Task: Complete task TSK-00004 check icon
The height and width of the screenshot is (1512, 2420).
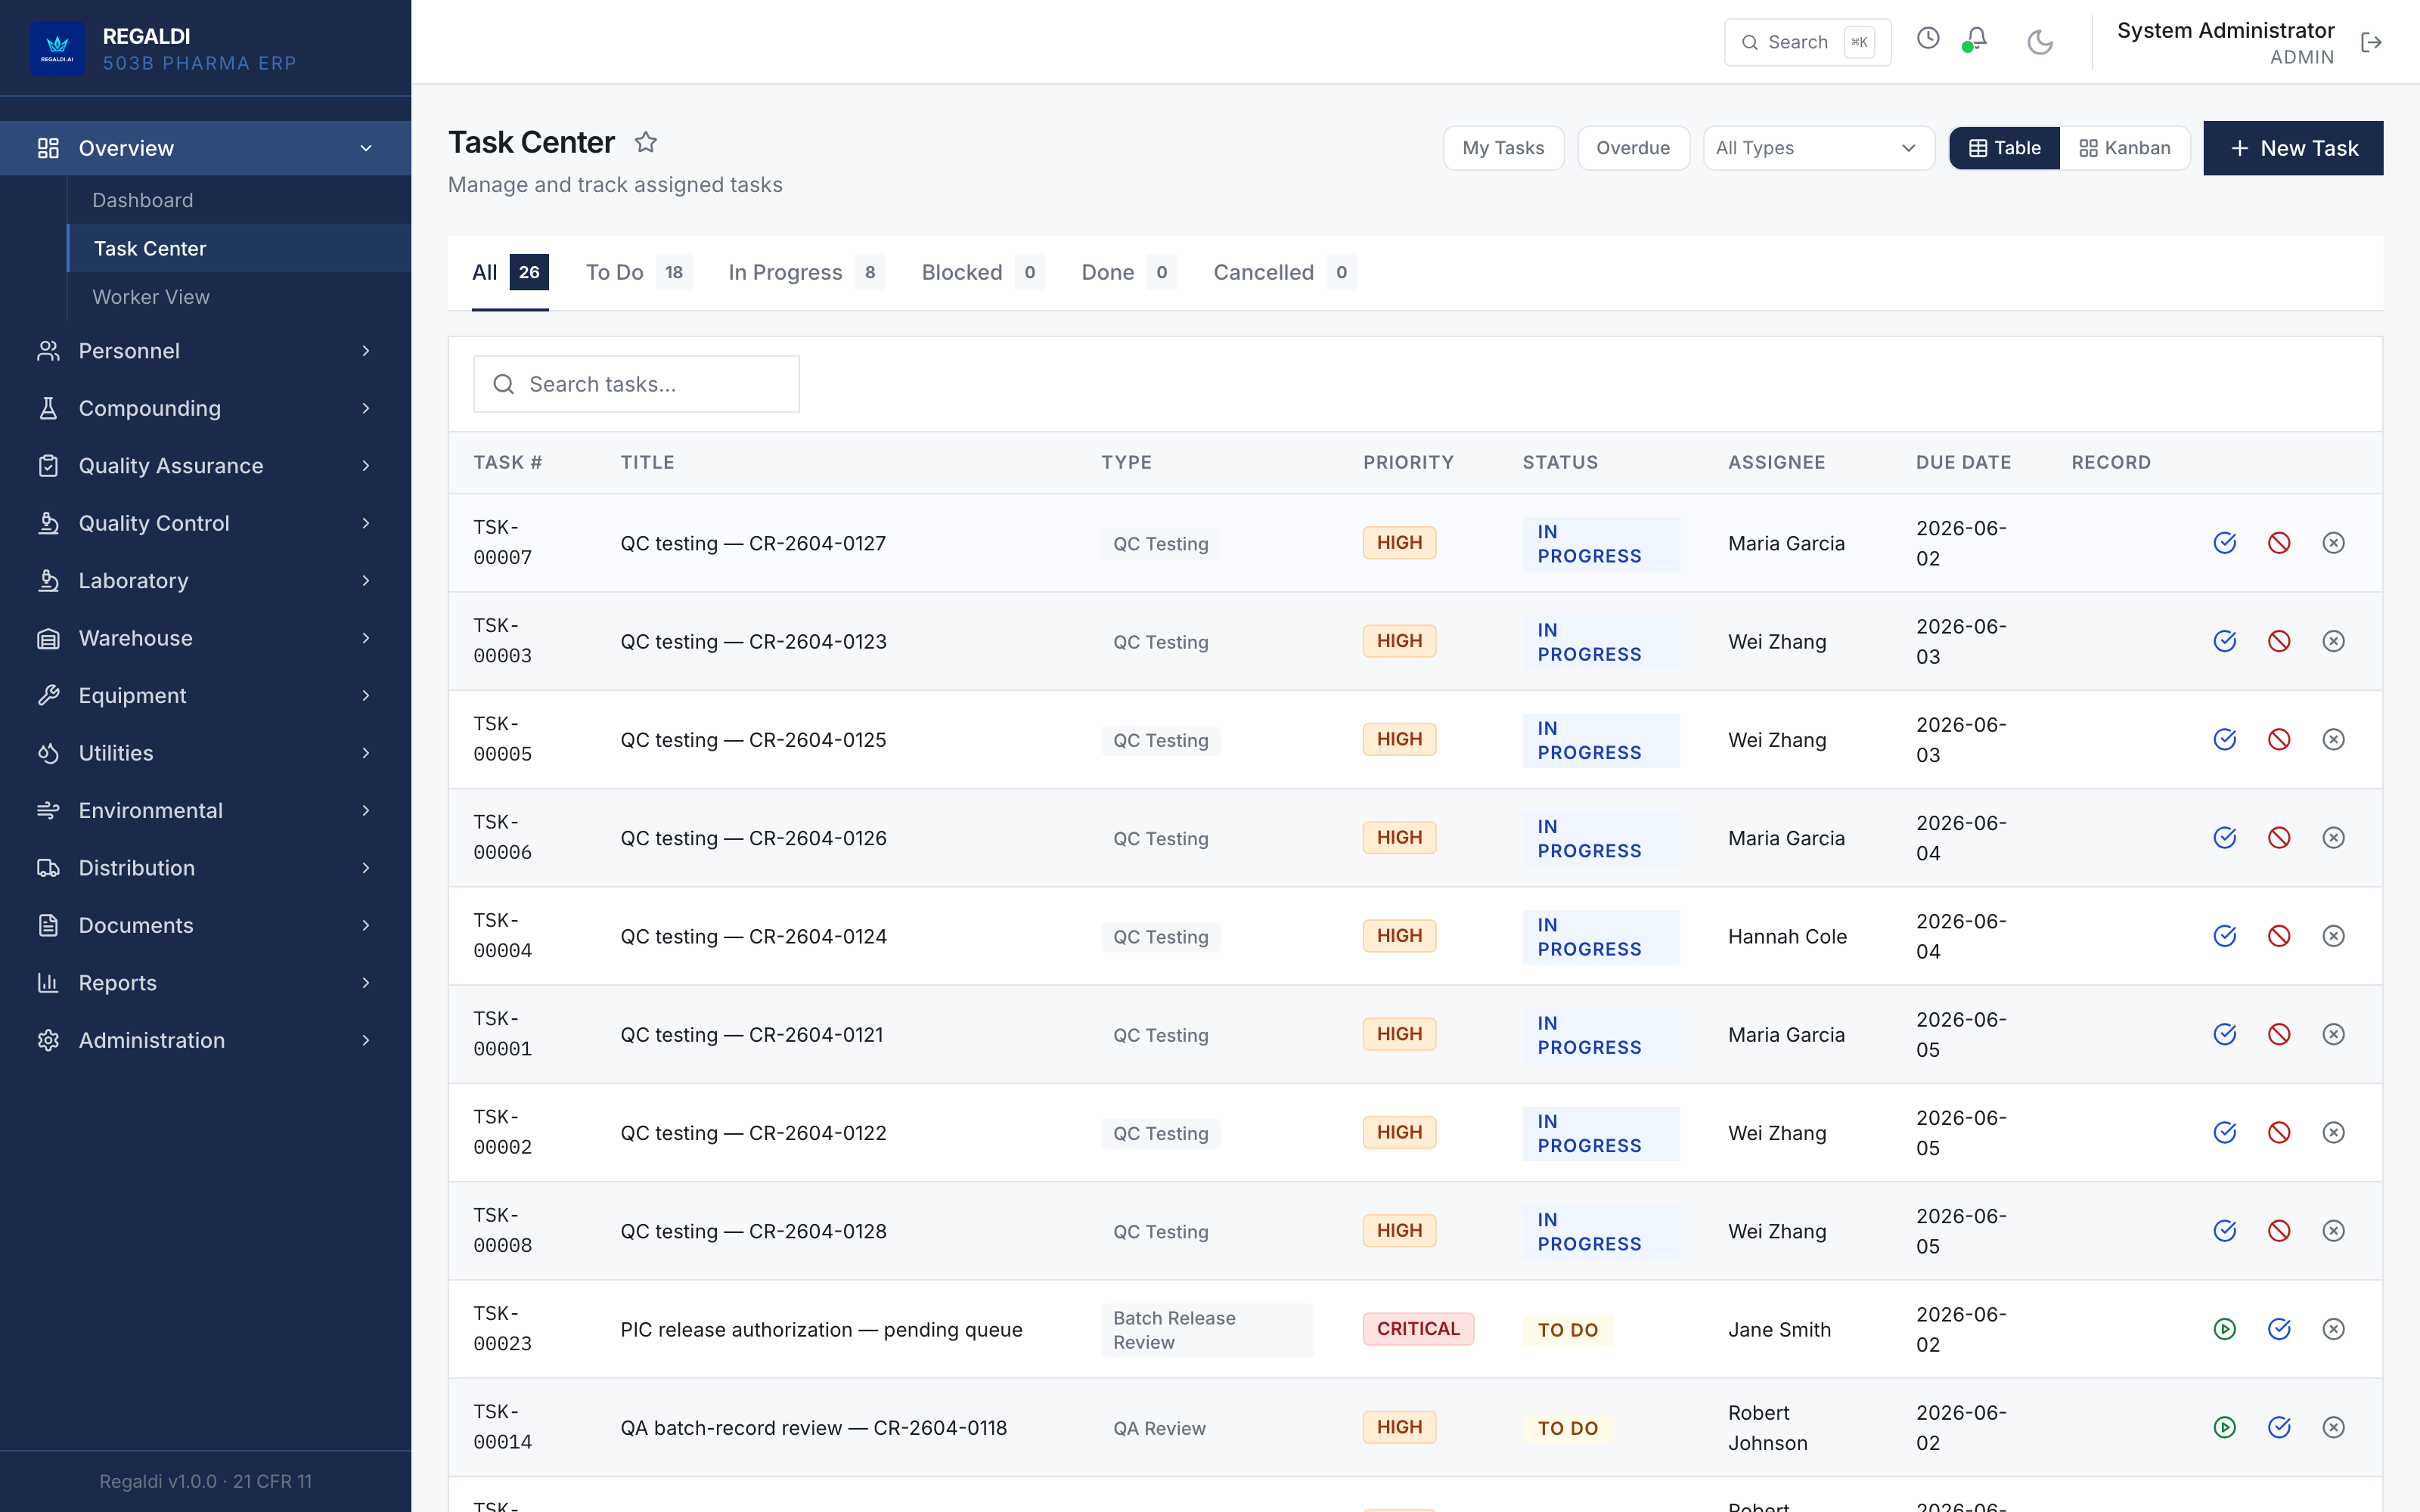Action: tap(2224, 936)
